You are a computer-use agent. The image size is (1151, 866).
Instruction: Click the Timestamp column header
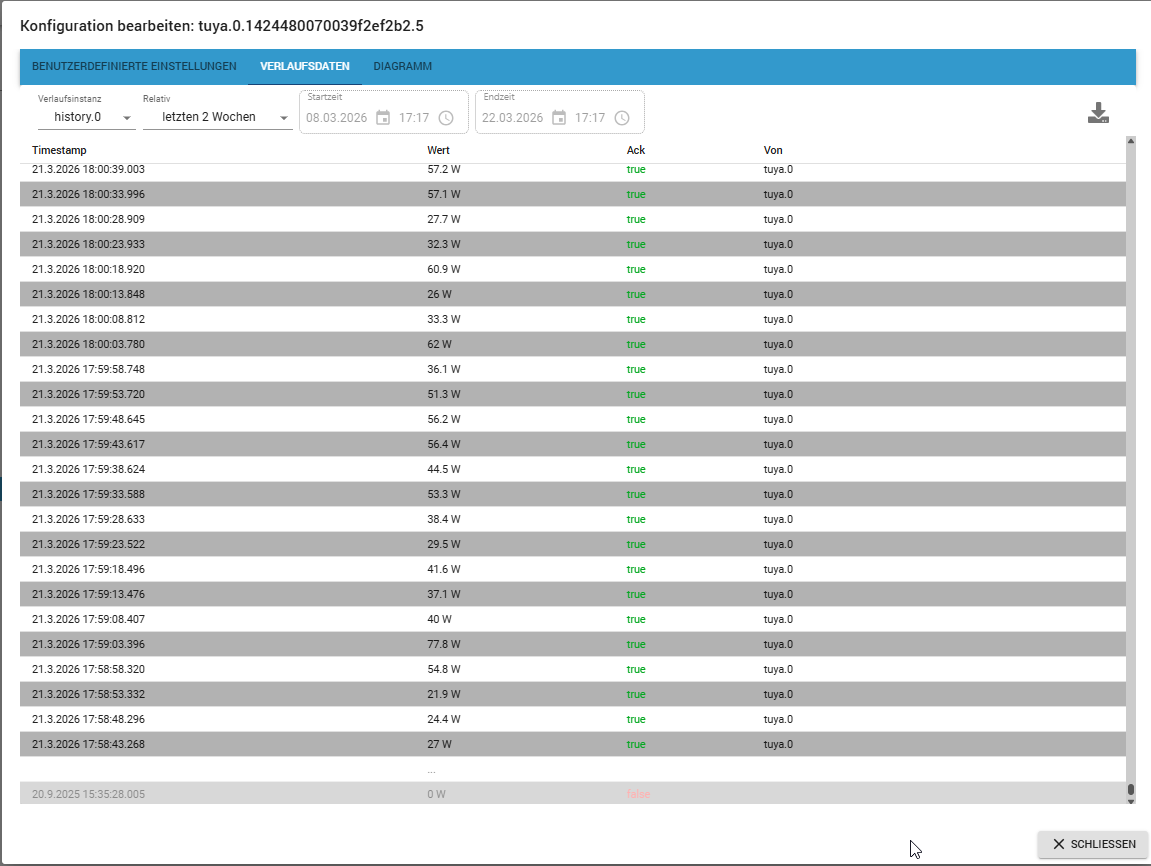coord(59,150)
